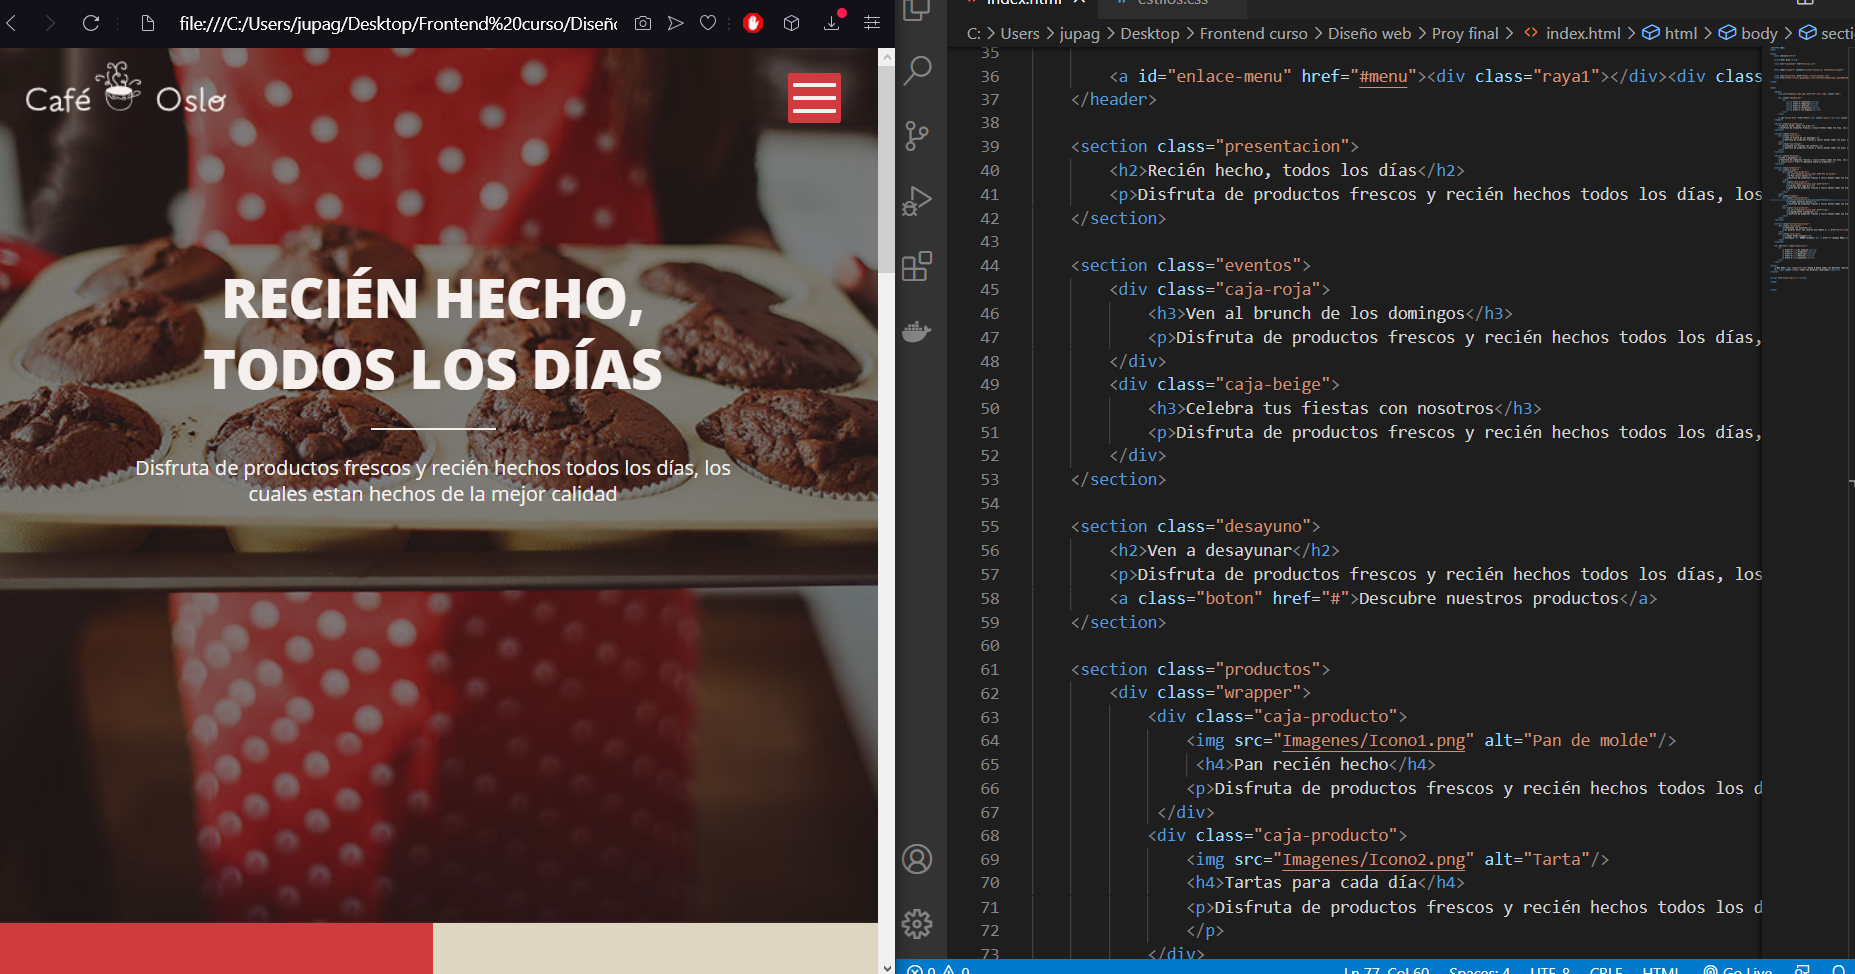Click the browser scrollbar up arrow
This screenshot has width=1855, height=974.
coord(886,57)
